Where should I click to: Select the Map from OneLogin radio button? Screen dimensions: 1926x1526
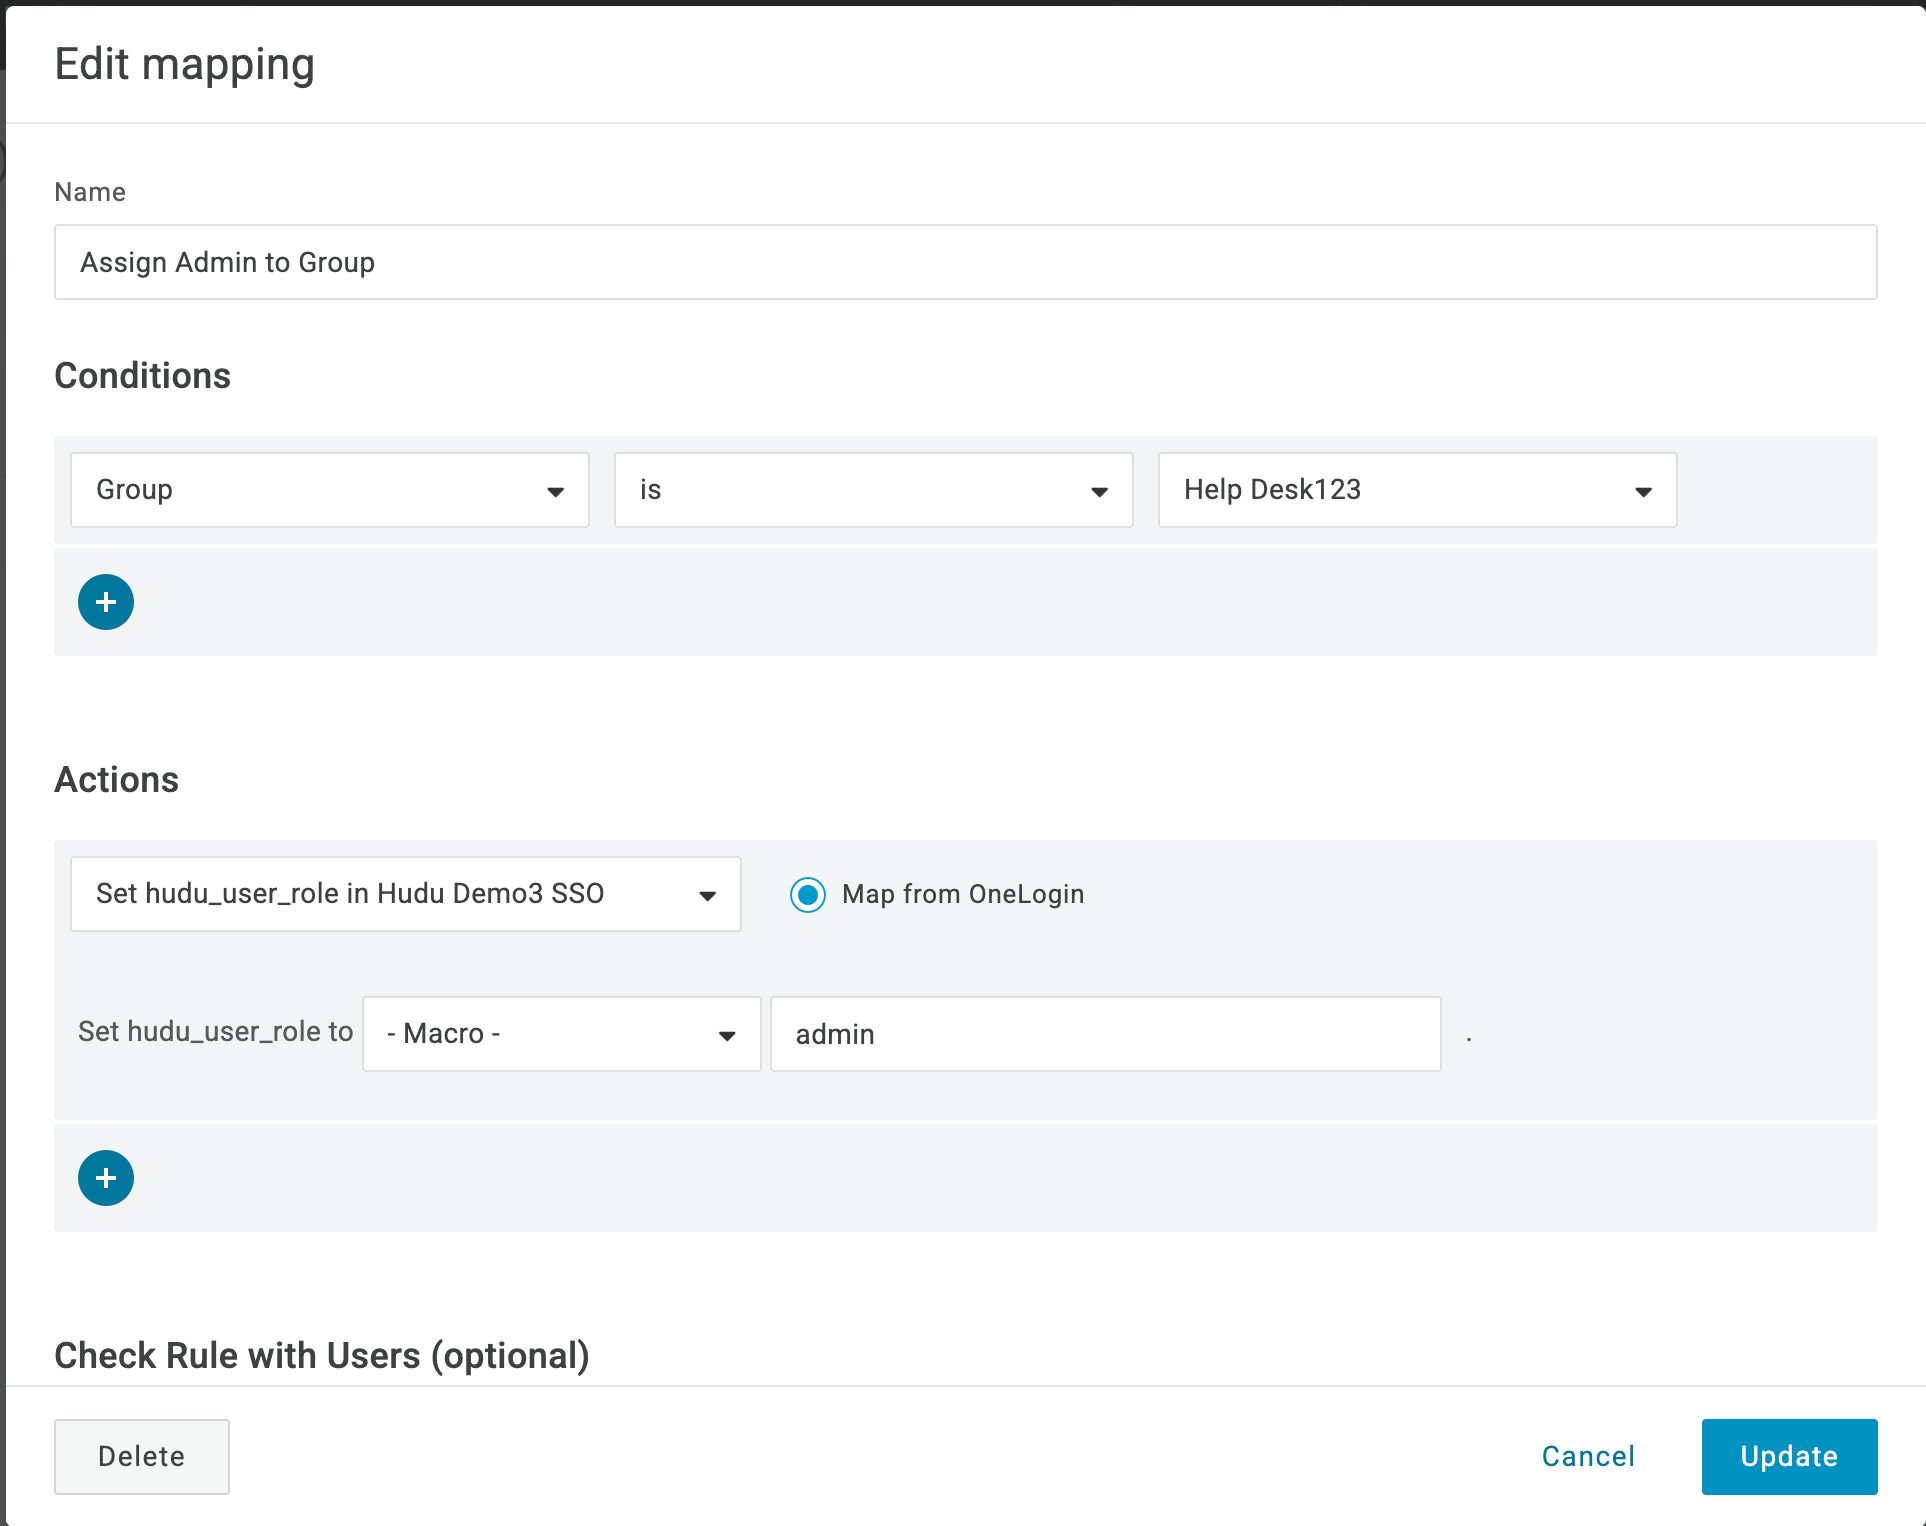pyautogui.click(x=808, y=894)
